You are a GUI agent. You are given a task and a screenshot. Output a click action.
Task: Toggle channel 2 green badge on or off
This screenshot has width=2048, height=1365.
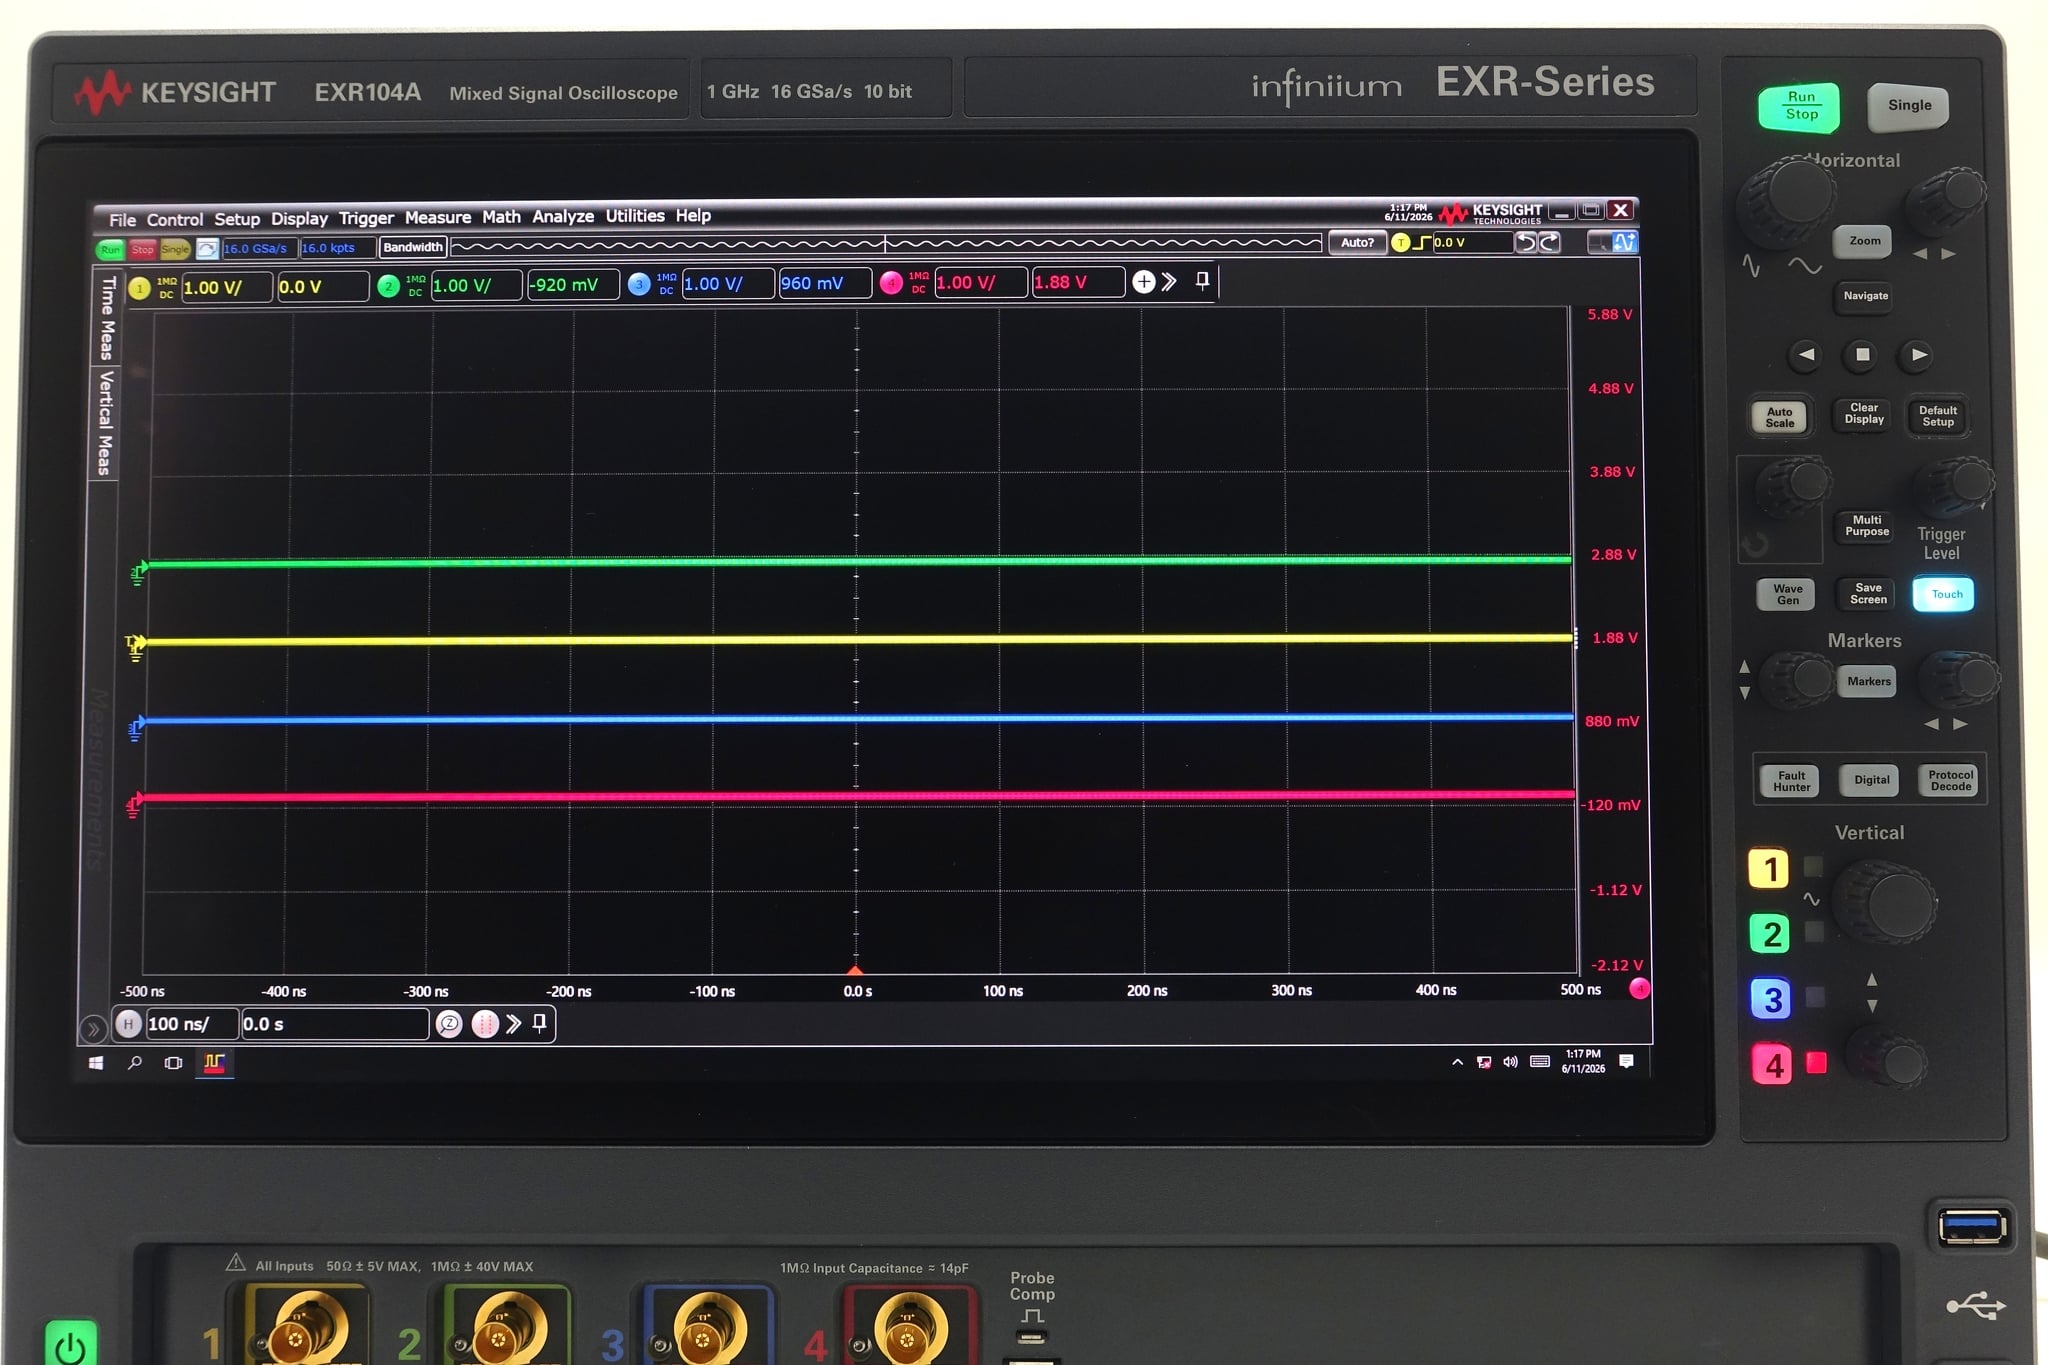coord(388,286)
